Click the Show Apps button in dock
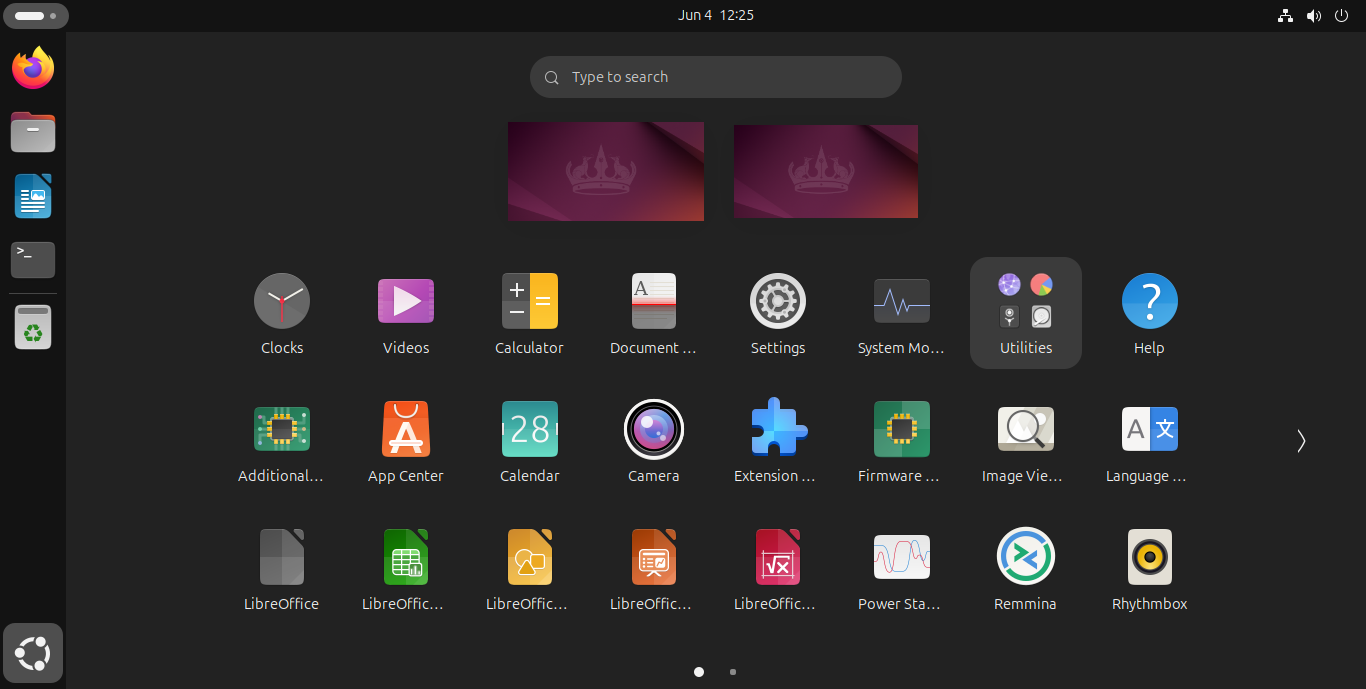1366x689 pixels. [33, 654]
